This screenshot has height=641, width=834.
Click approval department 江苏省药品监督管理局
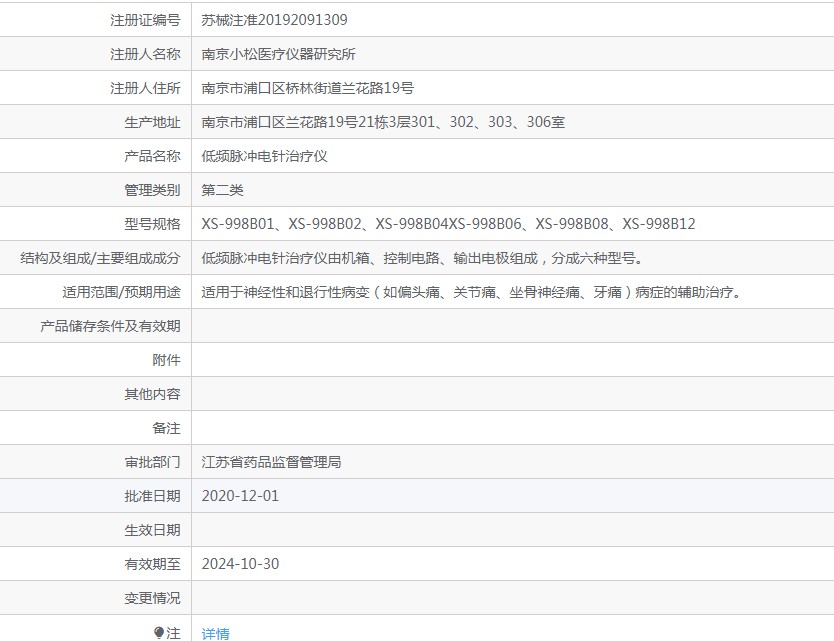tap(271, 462)
